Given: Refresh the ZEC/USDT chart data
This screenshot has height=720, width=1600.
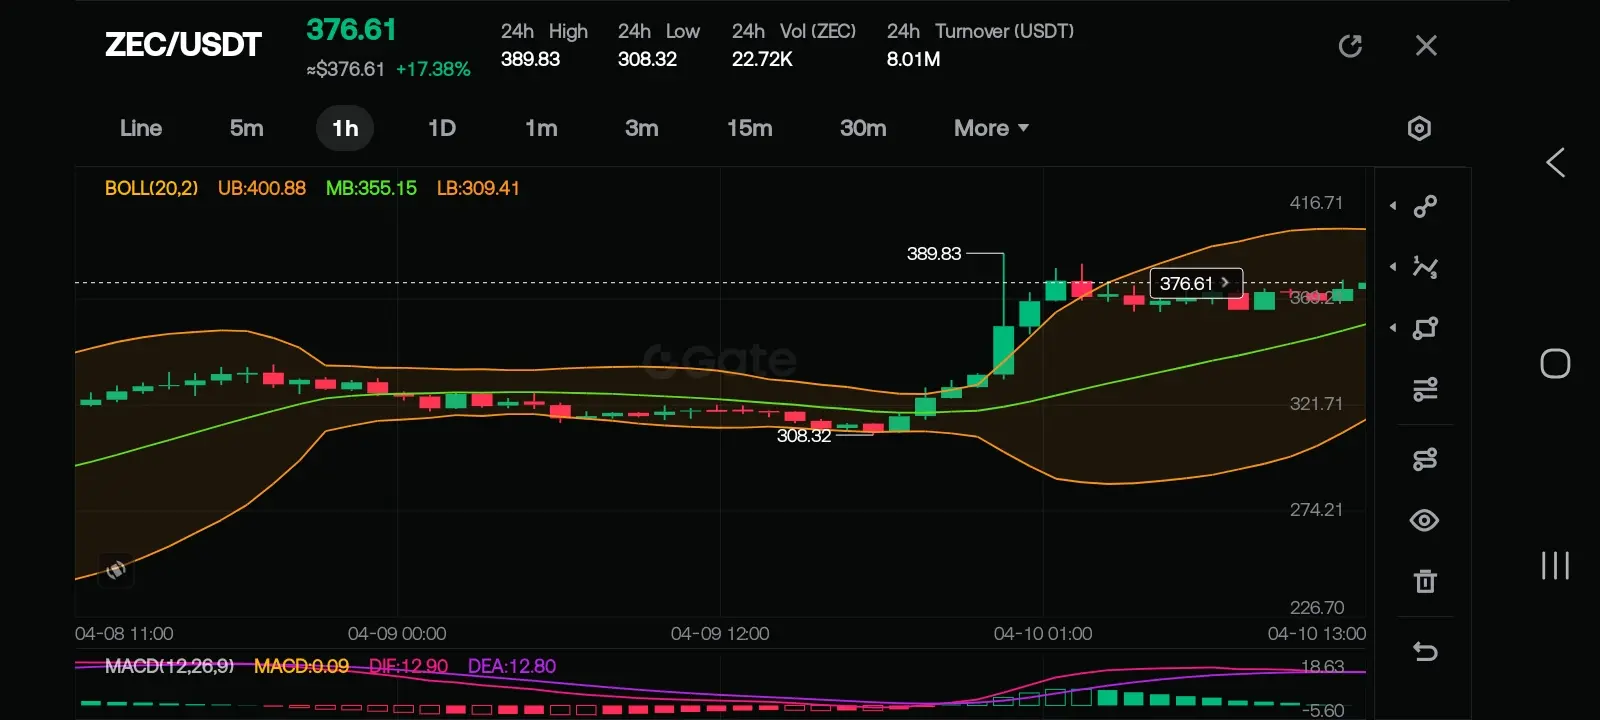Looking at the screenshot, I should pyautogui.click(x=1350, y=46).
